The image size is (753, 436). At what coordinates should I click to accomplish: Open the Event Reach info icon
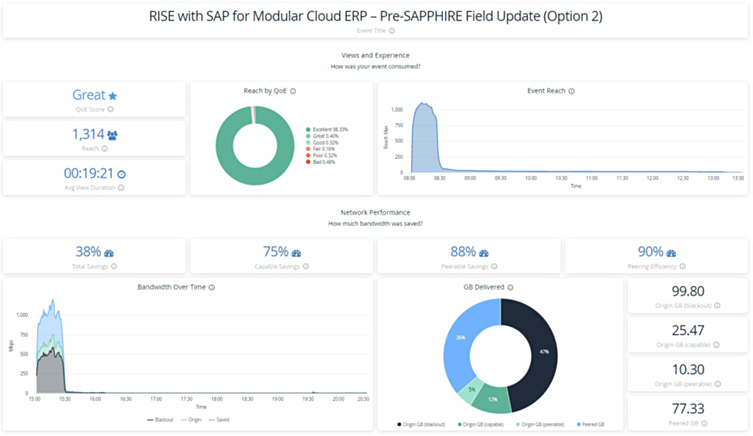571,91
